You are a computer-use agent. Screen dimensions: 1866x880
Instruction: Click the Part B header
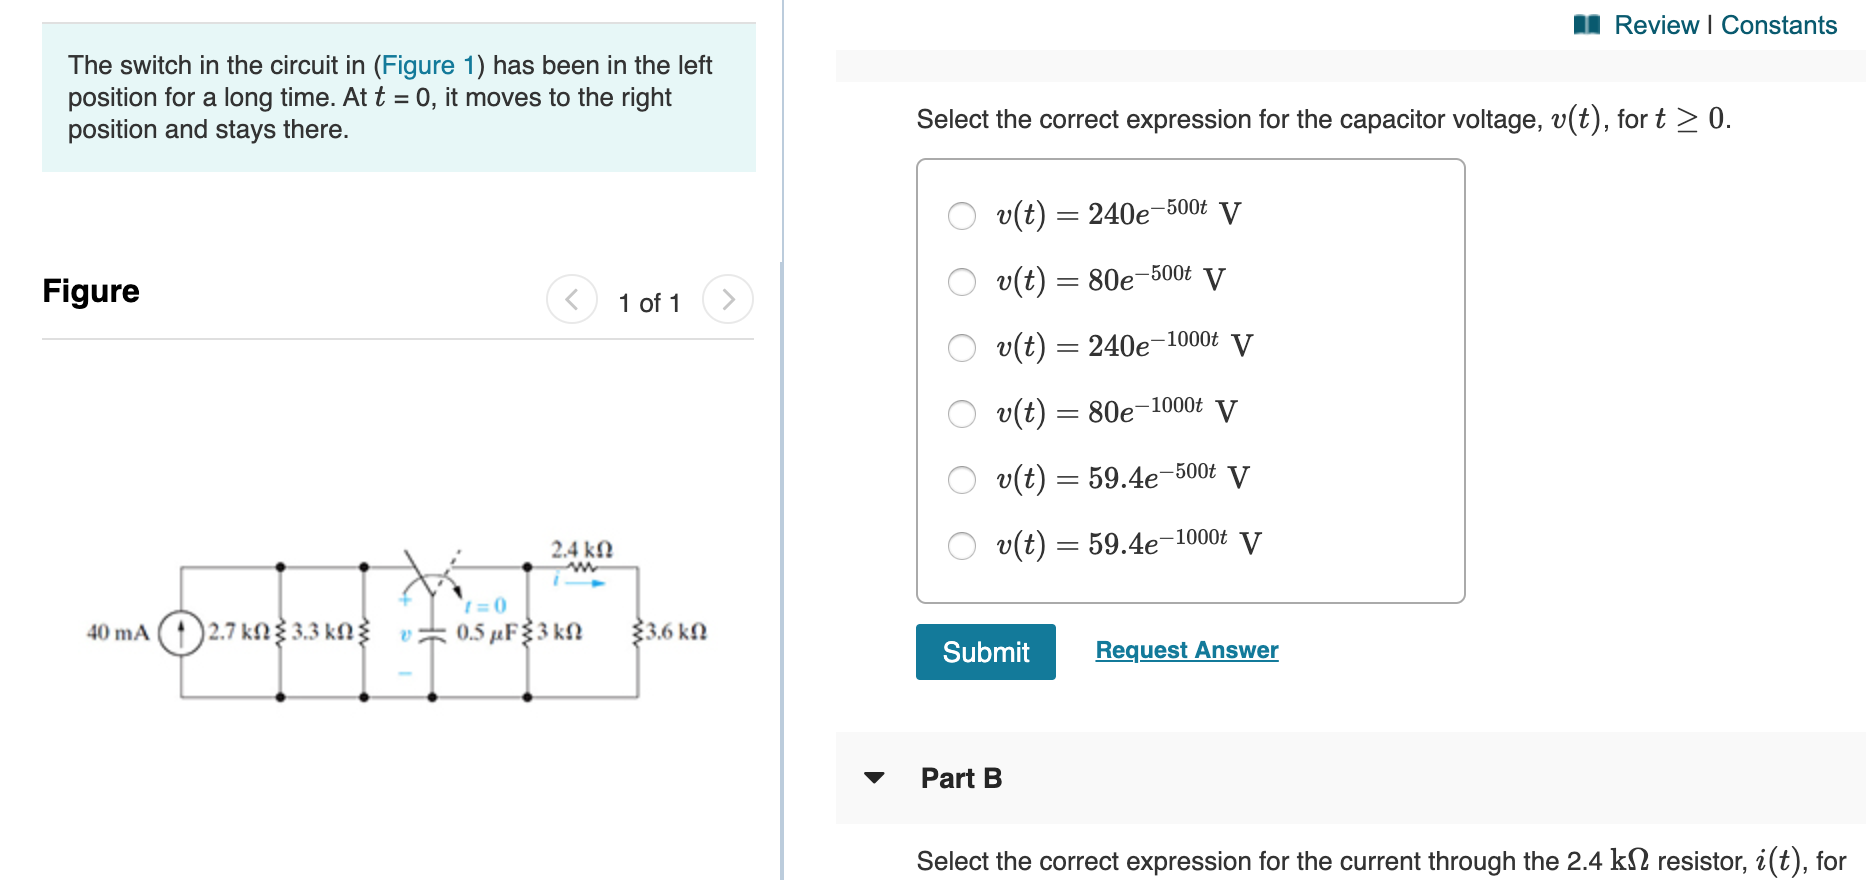960,779
